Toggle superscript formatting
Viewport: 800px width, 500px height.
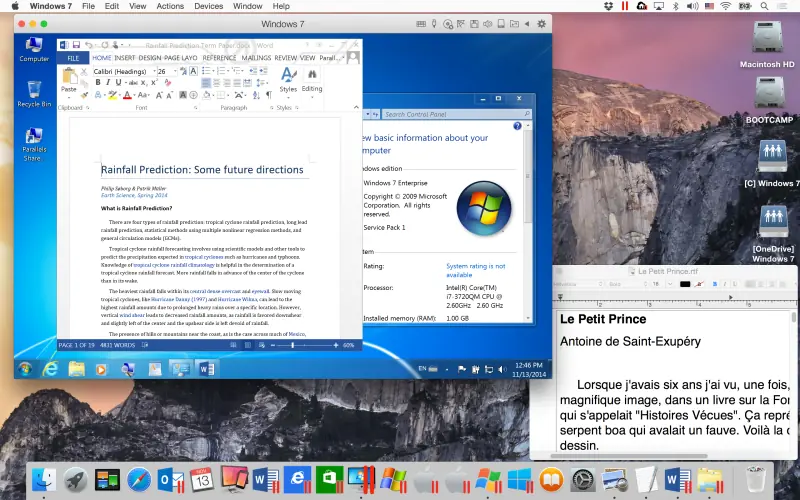pyautogui.click(x=154, y=82)
